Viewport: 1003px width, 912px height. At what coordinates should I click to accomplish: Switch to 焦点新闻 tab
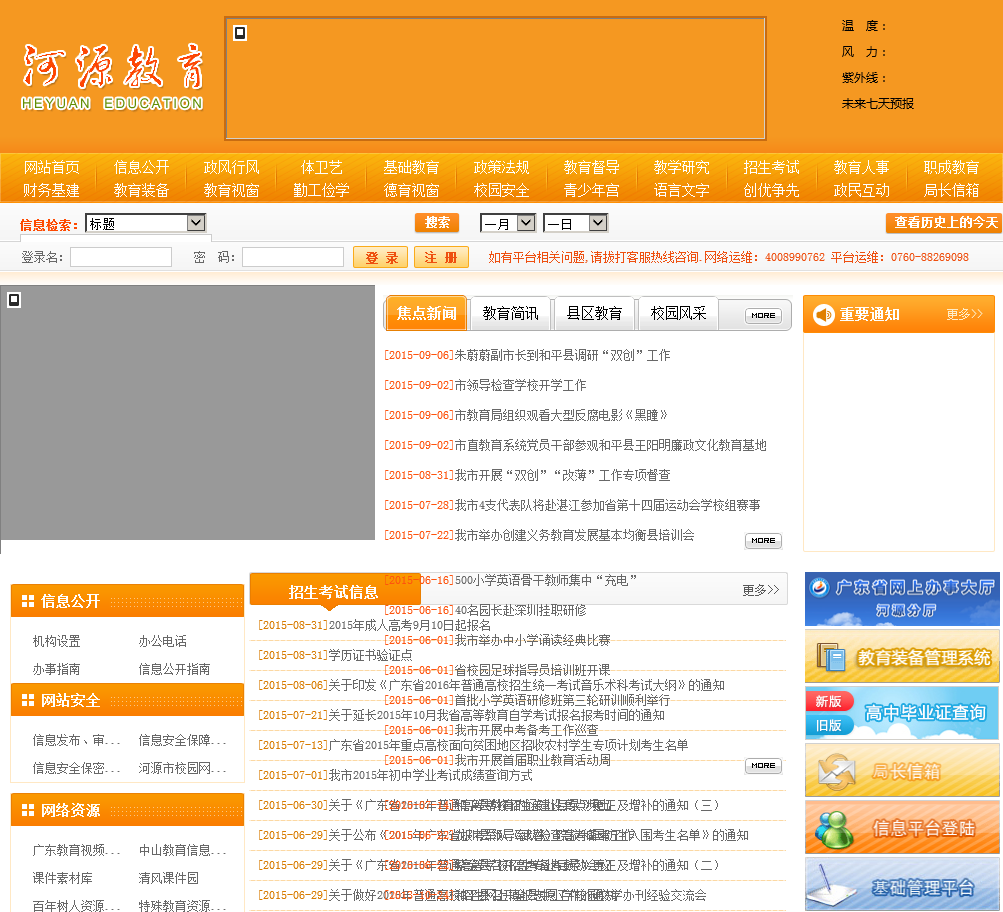(427, 313)
